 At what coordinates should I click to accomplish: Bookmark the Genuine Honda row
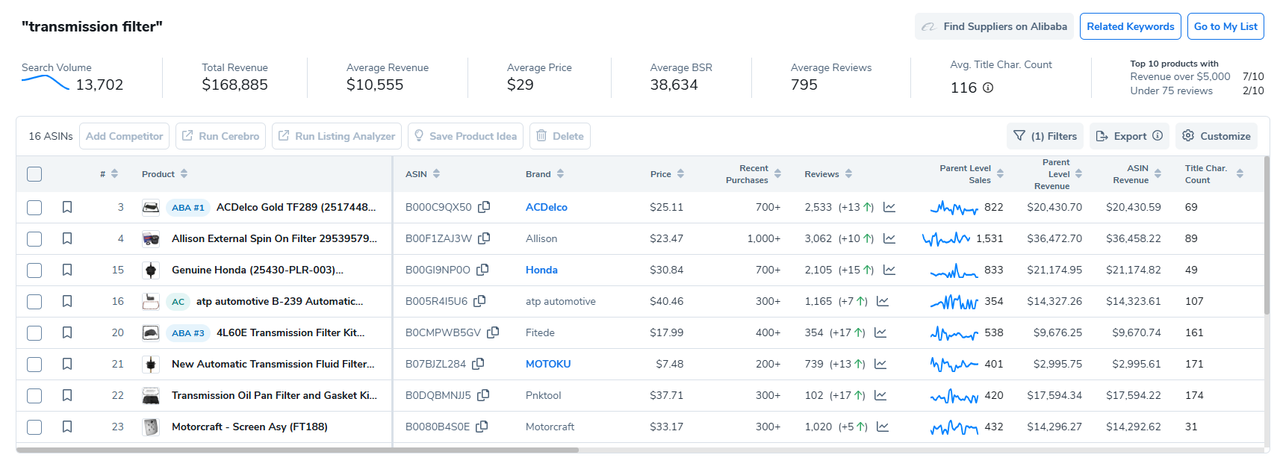point(67,270)
